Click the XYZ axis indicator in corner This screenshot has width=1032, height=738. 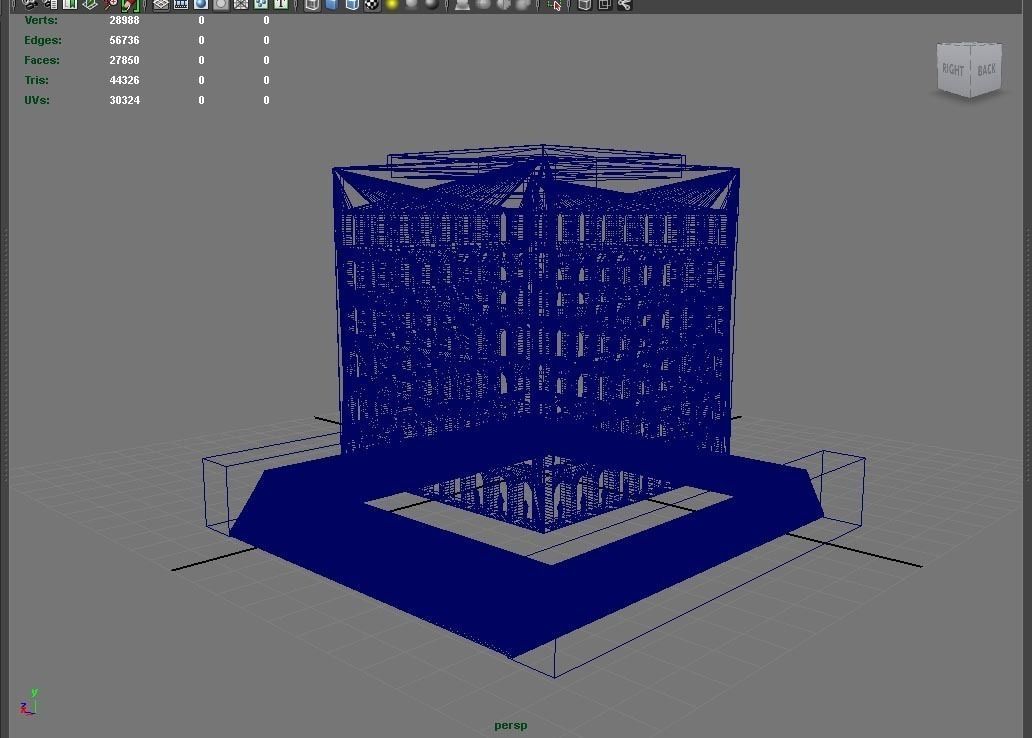pyautogui.click(x=28, y=702)
